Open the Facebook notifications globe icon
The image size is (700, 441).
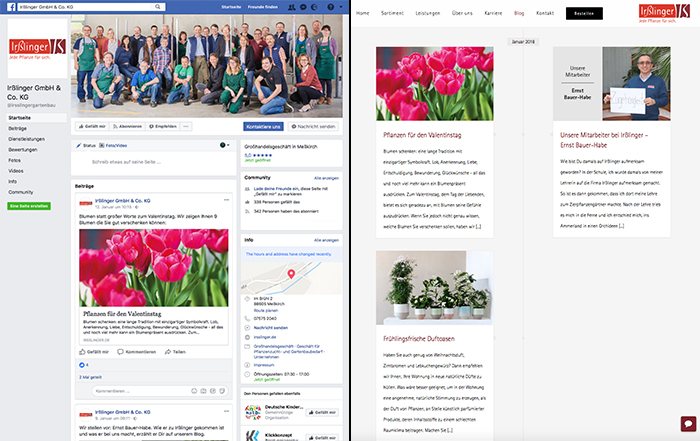click(x=314, y=7)
